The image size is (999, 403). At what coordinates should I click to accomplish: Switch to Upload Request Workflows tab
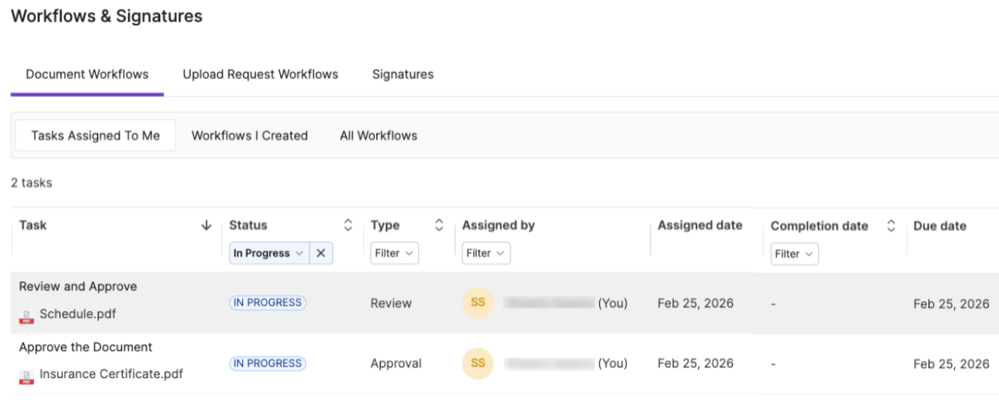pyautogui.click(x=261, y=74)
